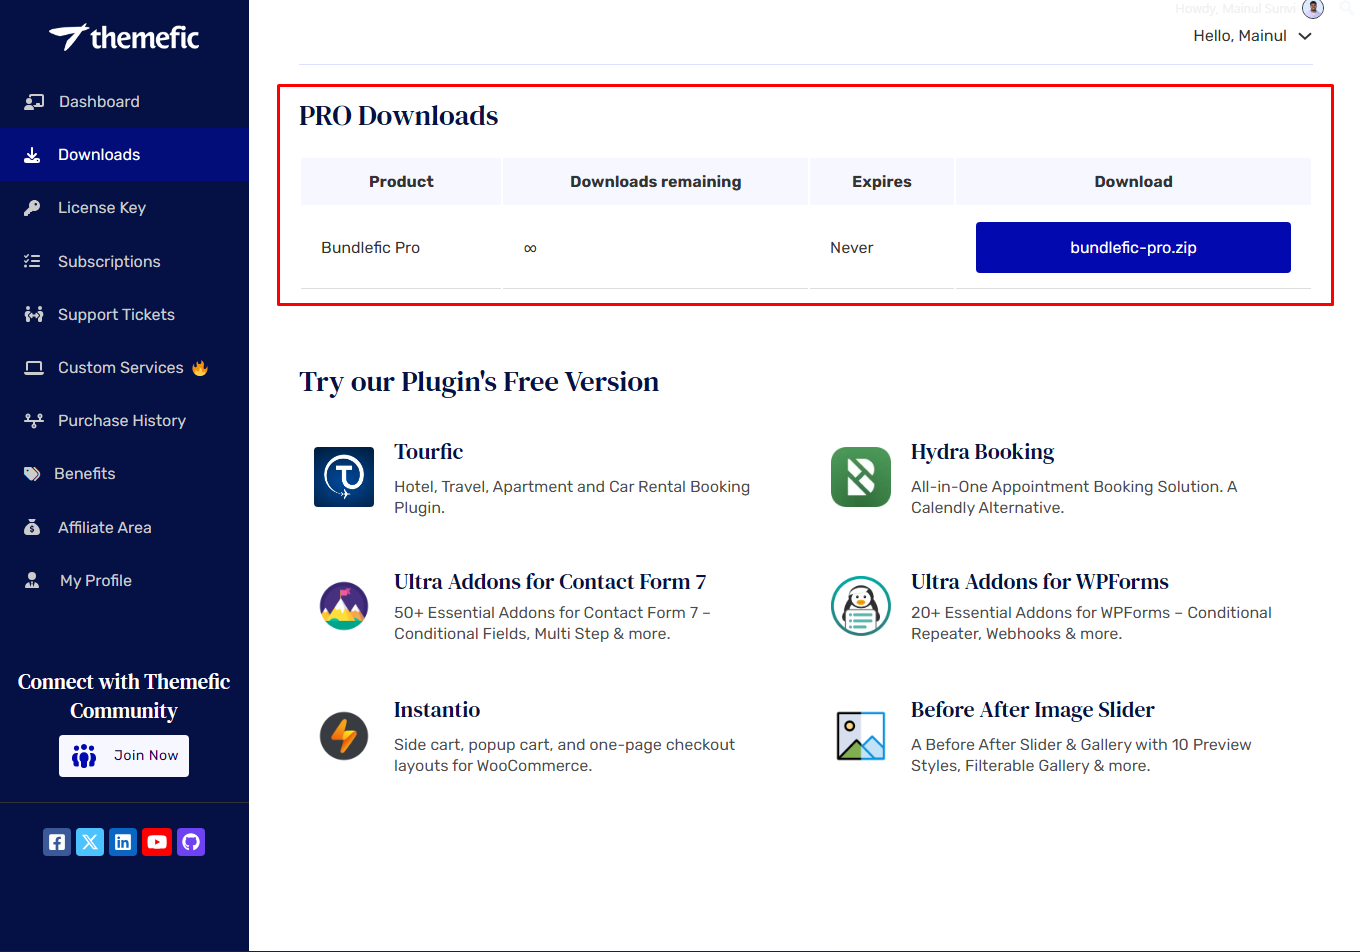Open Before After Image Slider link
1360x952 pixels.
pos(1033,710)
